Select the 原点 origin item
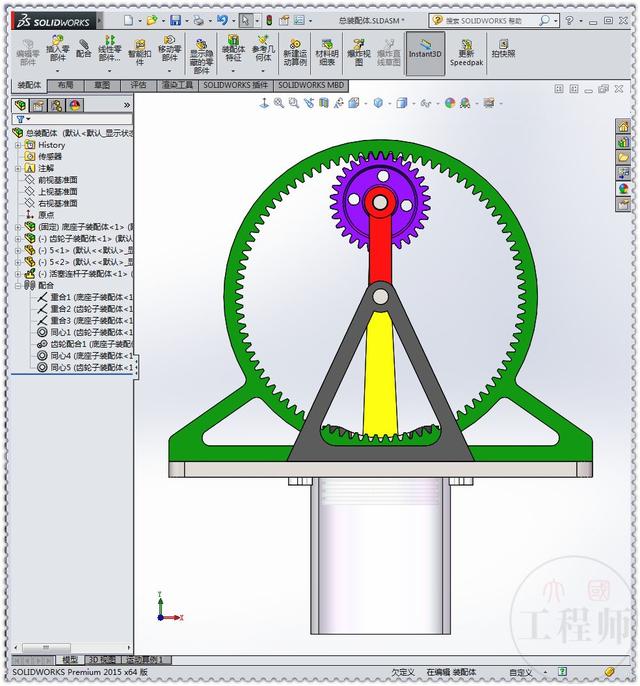640x686 pixels. click(x=46, y=215)
